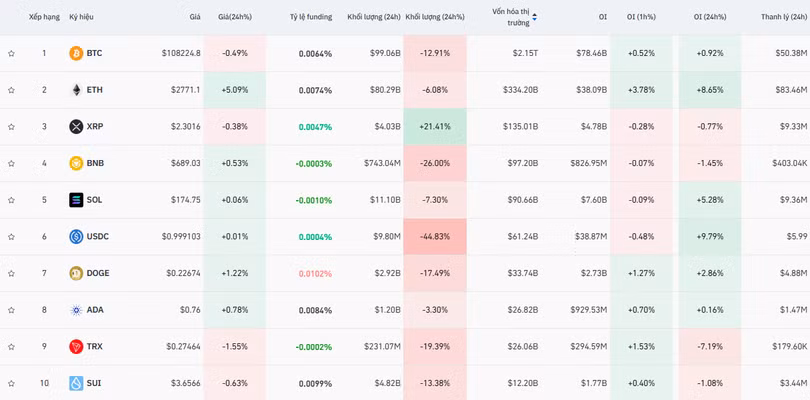The height and width of the screenshot is (400, 810).
Task: Toggle favorite star for BTC row
Action: click(x=11, y=53)
